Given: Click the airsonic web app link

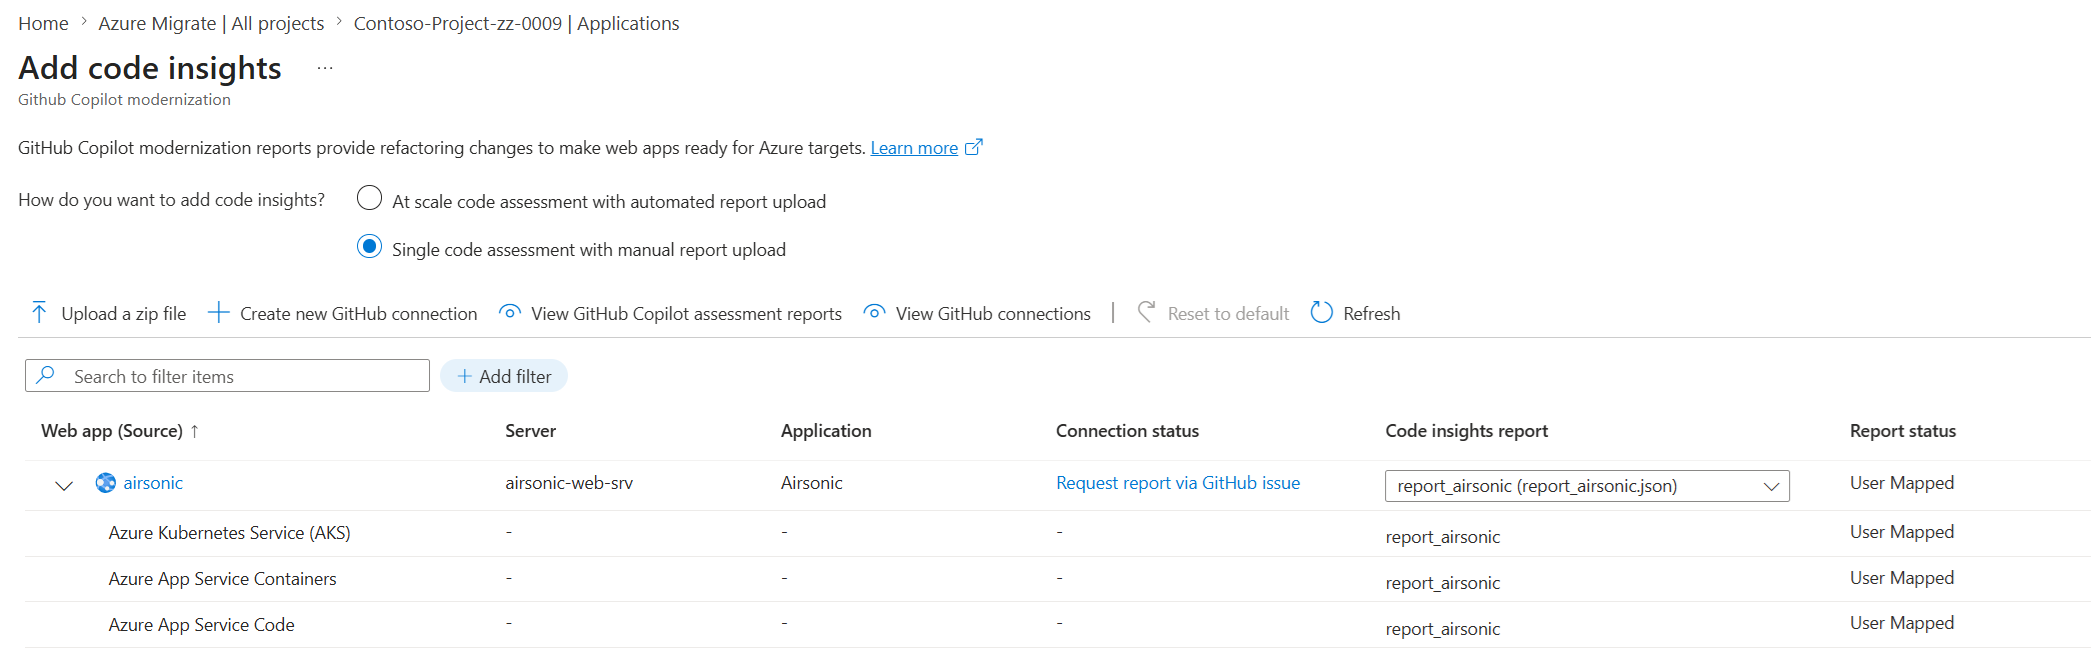Looking at the screenshot, I should pyautogui.click(x=153, y=483).
